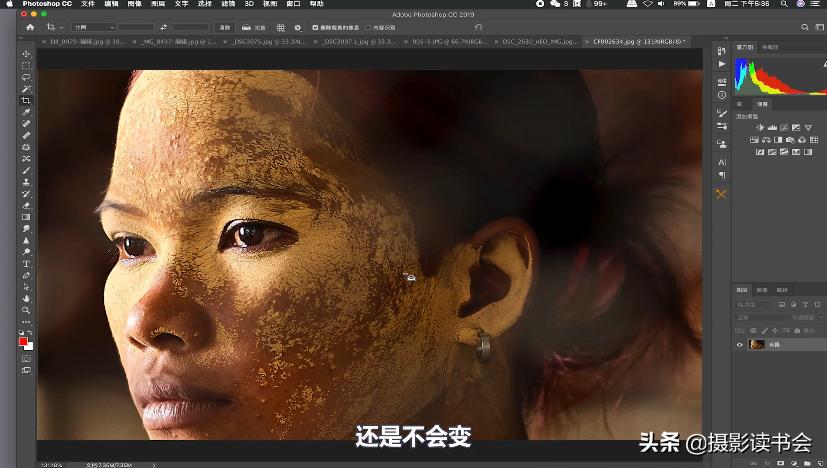Click the crop width input field
The image size is (827, 468).
[136, 27]
